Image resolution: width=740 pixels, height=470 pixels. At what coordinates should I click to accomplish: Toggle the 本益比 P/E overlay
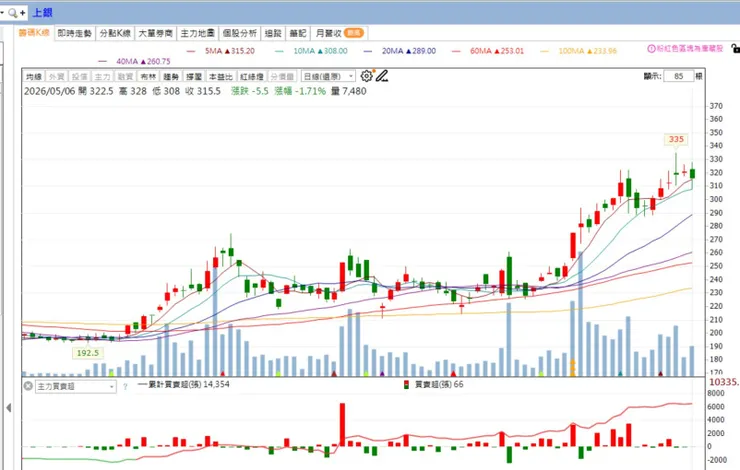[x=220, y=76]
